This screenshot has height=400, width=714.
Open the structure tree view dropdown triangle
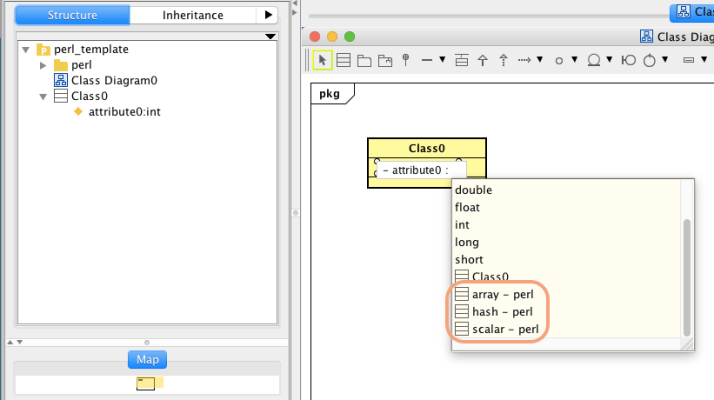tap(270, 36)
